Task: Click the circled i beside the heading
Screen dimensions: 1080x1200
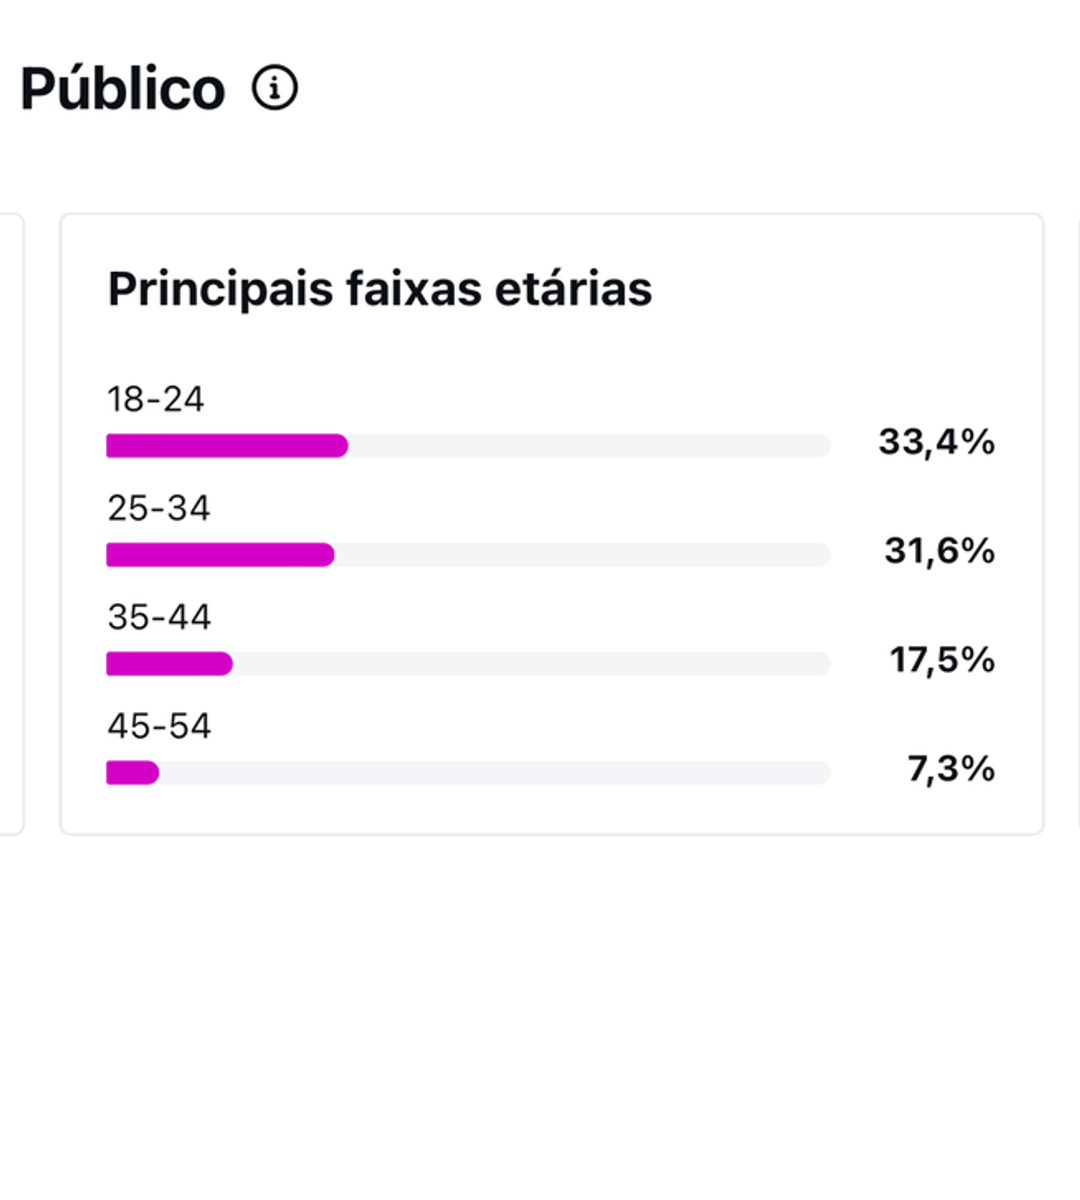Action: coord(272,88)
